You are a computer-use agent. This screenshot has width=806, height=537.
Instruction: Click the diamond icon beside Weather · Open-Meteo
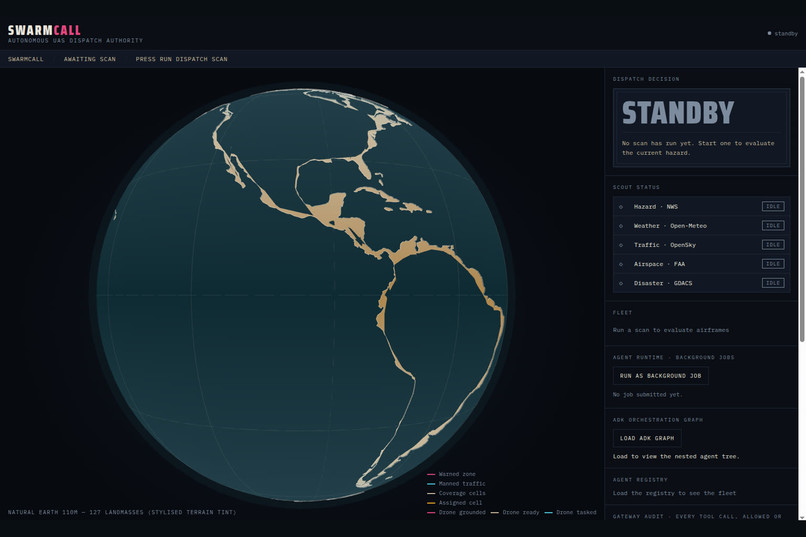620,226
